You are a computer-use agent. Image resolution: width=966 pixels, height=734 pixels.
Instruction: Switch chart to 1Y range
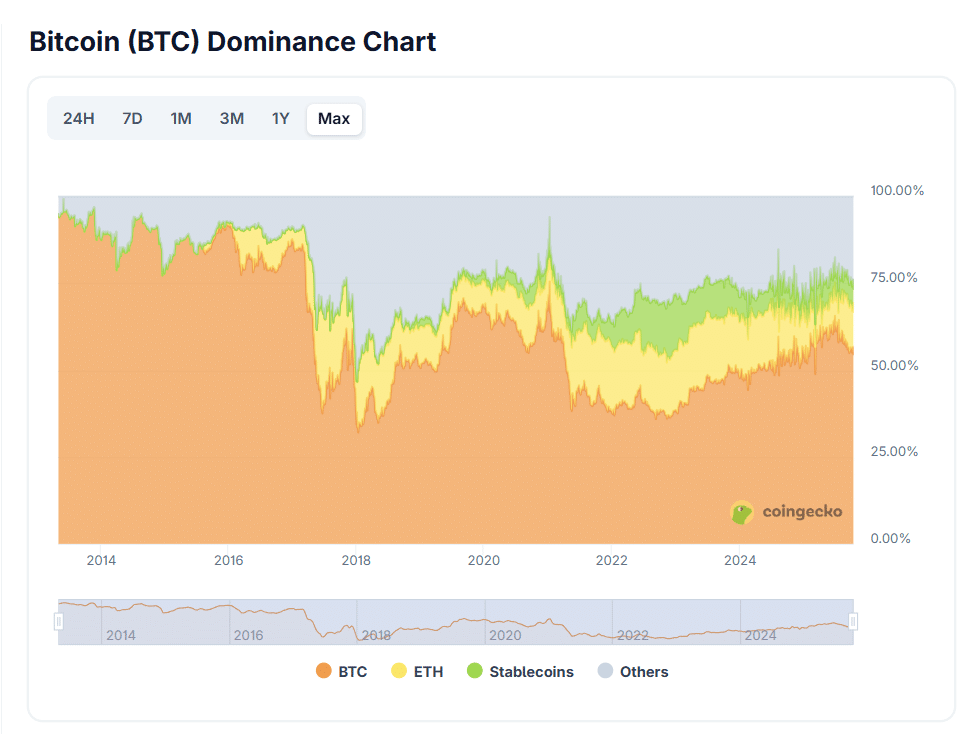click(281, 119)
